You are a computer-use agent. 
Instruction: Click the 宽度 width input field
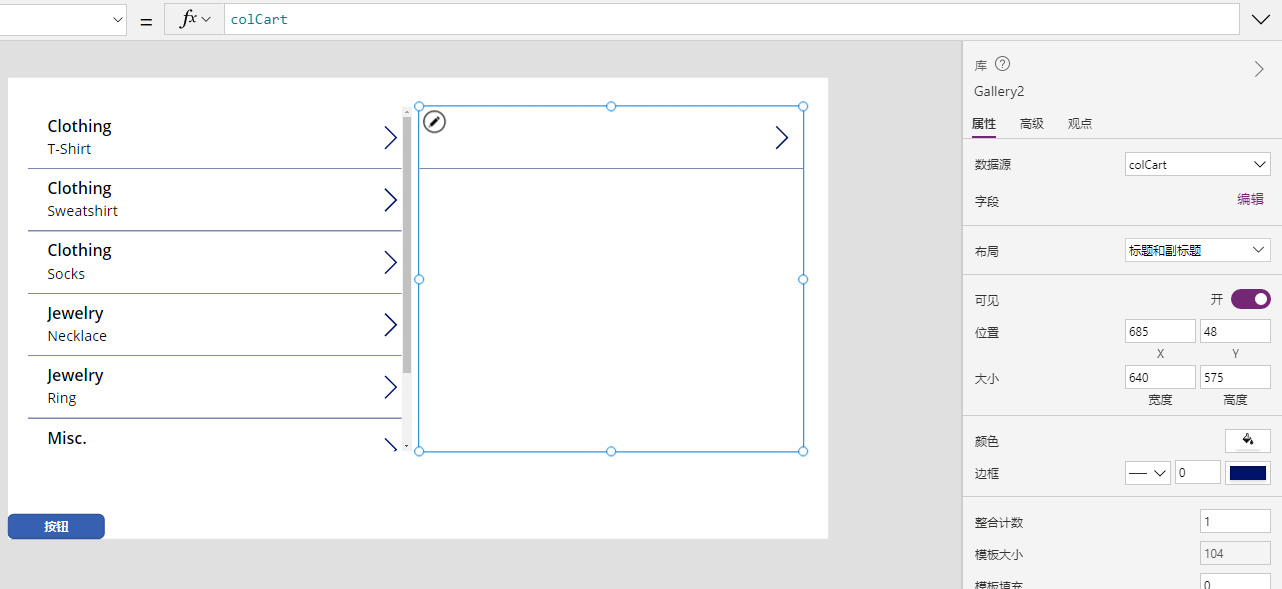click(x=1160, y=377)
